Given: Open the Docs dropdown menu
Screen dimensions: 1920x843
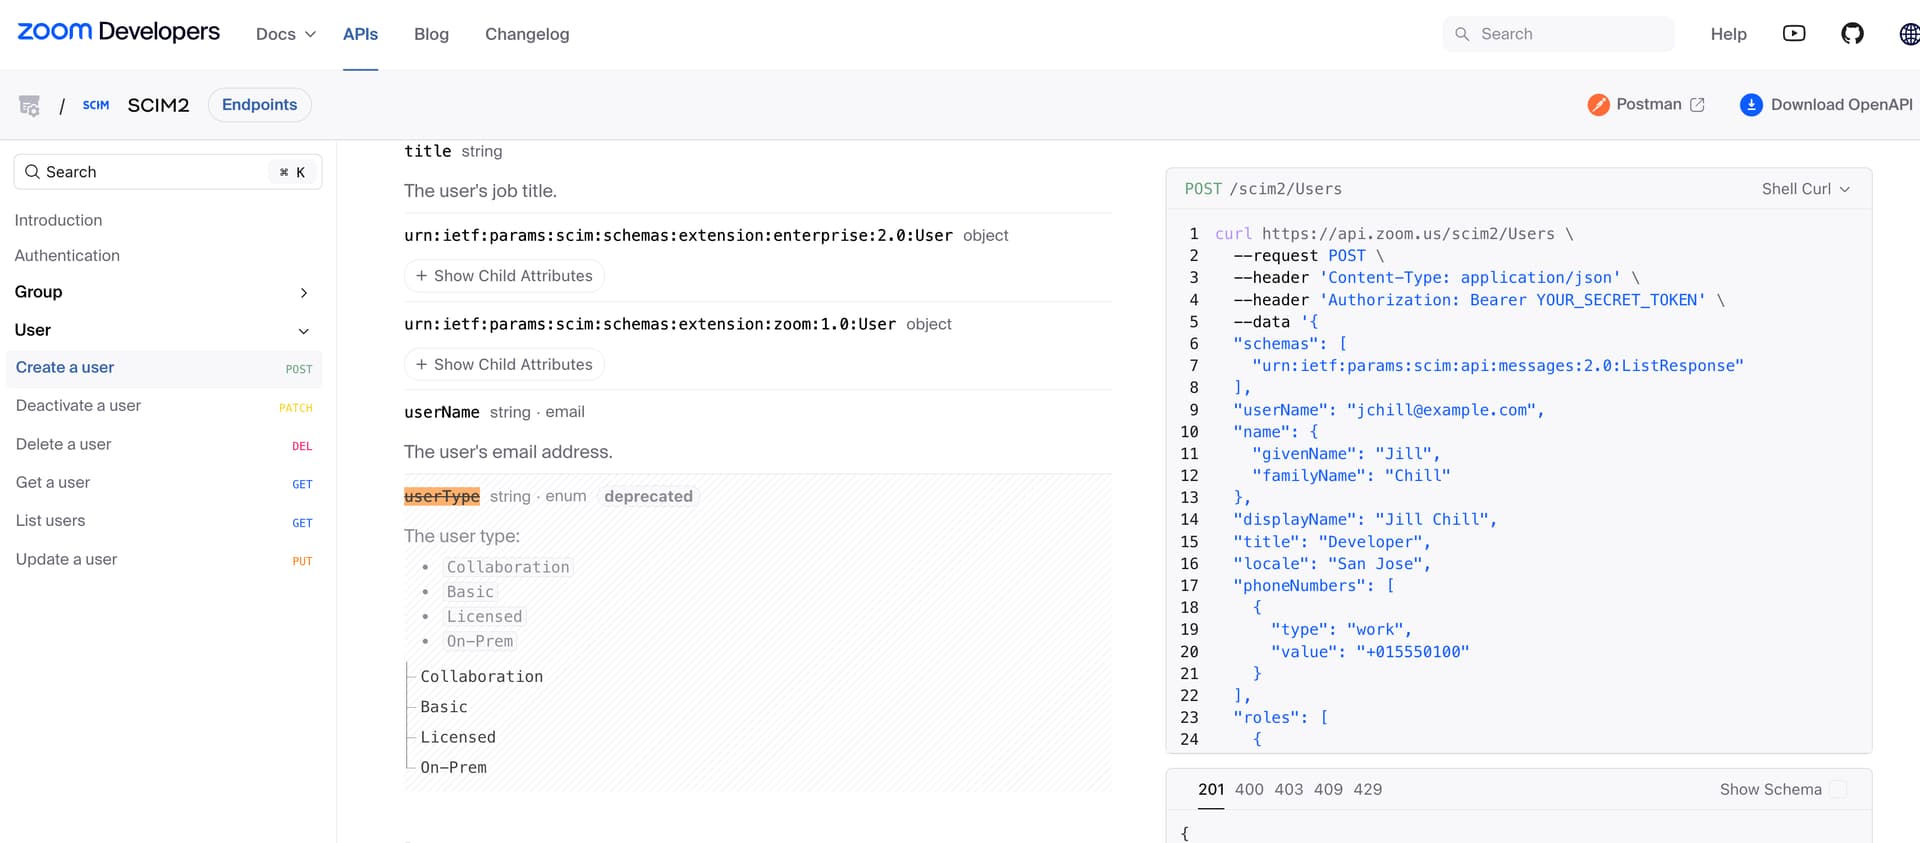Looking at the screenshot, I should point(285,34).
